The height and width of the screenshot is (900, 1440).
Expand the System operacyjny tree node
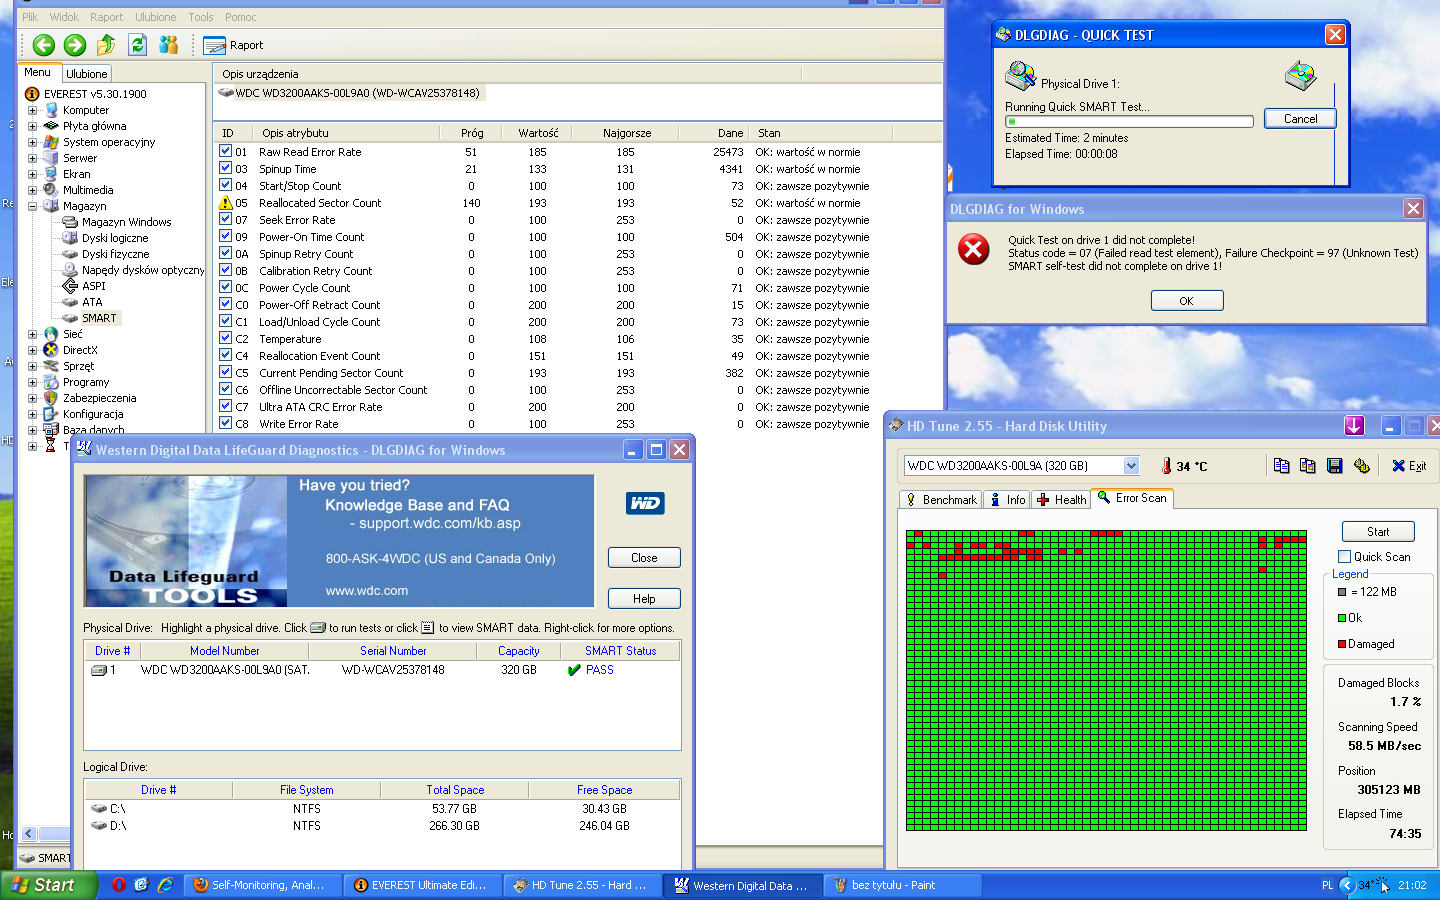click(x=32, y=142)
